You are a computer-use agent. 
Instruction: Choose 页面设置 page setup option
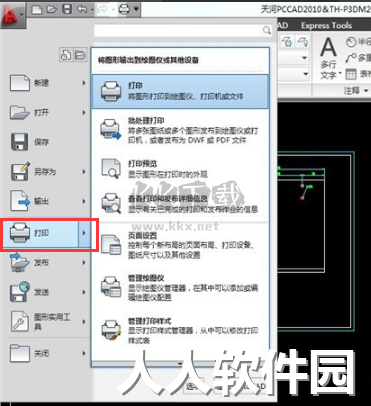tap(180, 245)
